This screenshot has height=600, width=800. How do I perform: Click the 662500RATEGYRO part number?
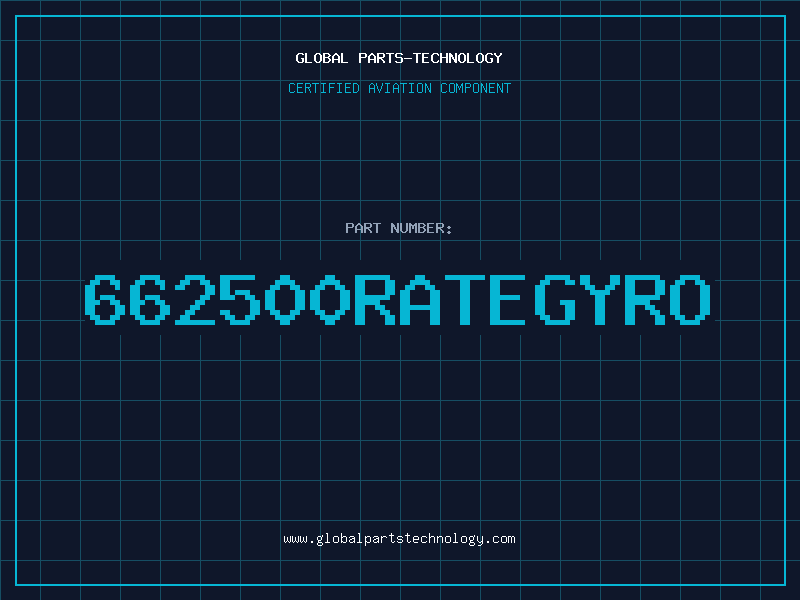(397, 299)
